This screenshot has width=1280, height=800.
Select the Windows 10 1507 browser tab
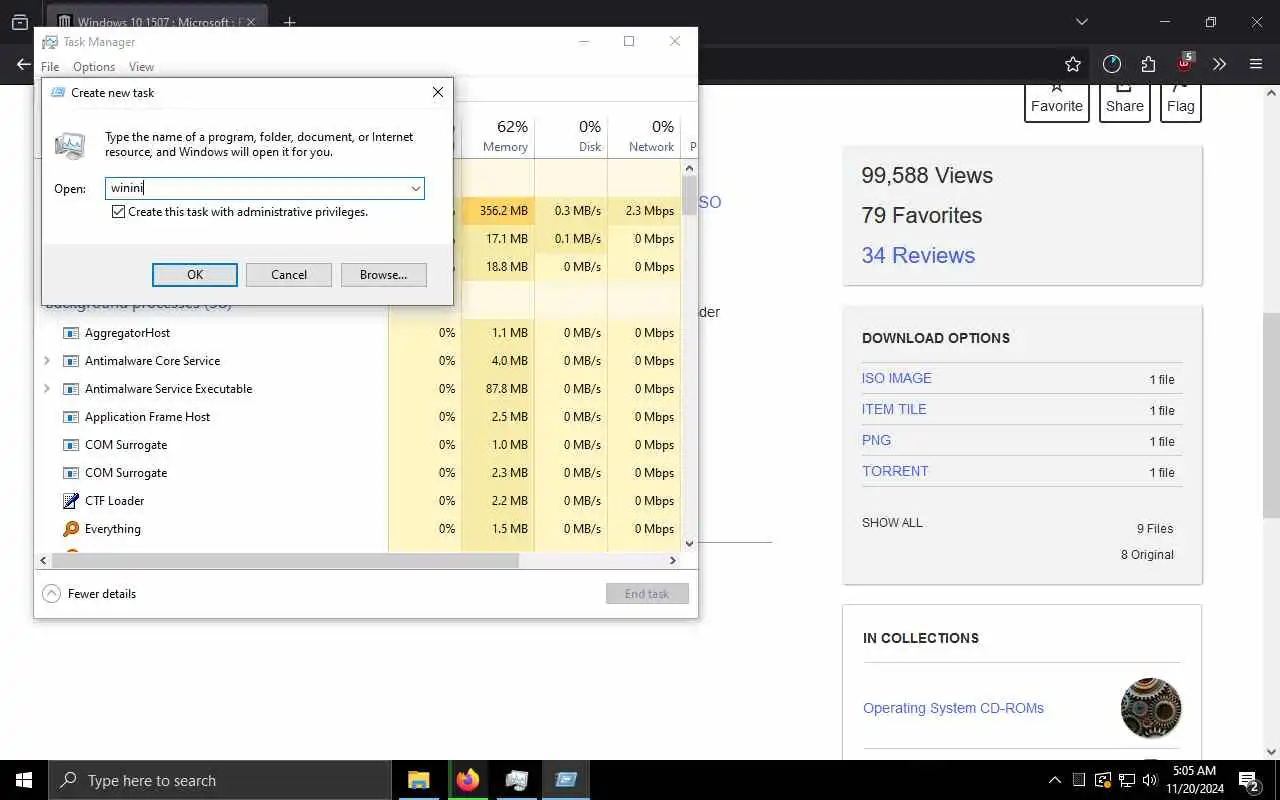point(157,22)
